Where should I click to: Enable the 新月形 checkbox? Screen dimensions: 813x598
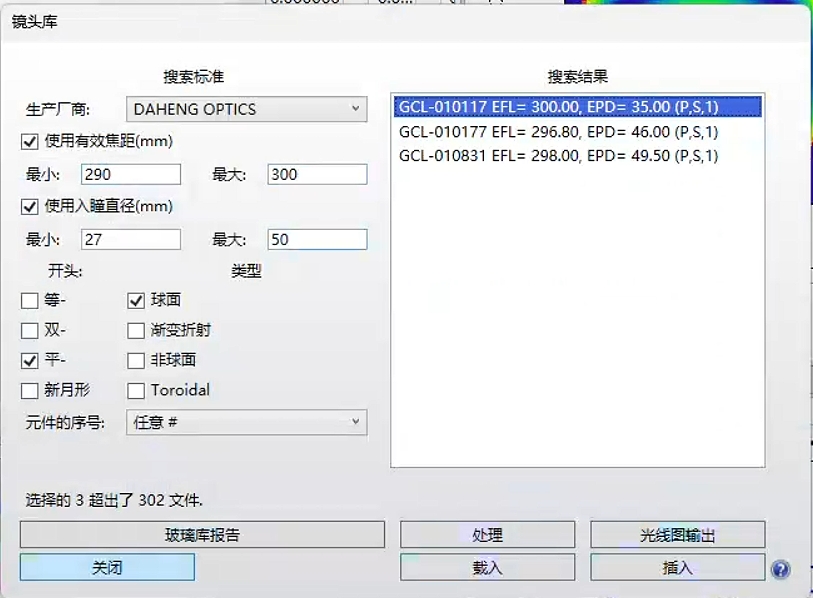[30, 390]
